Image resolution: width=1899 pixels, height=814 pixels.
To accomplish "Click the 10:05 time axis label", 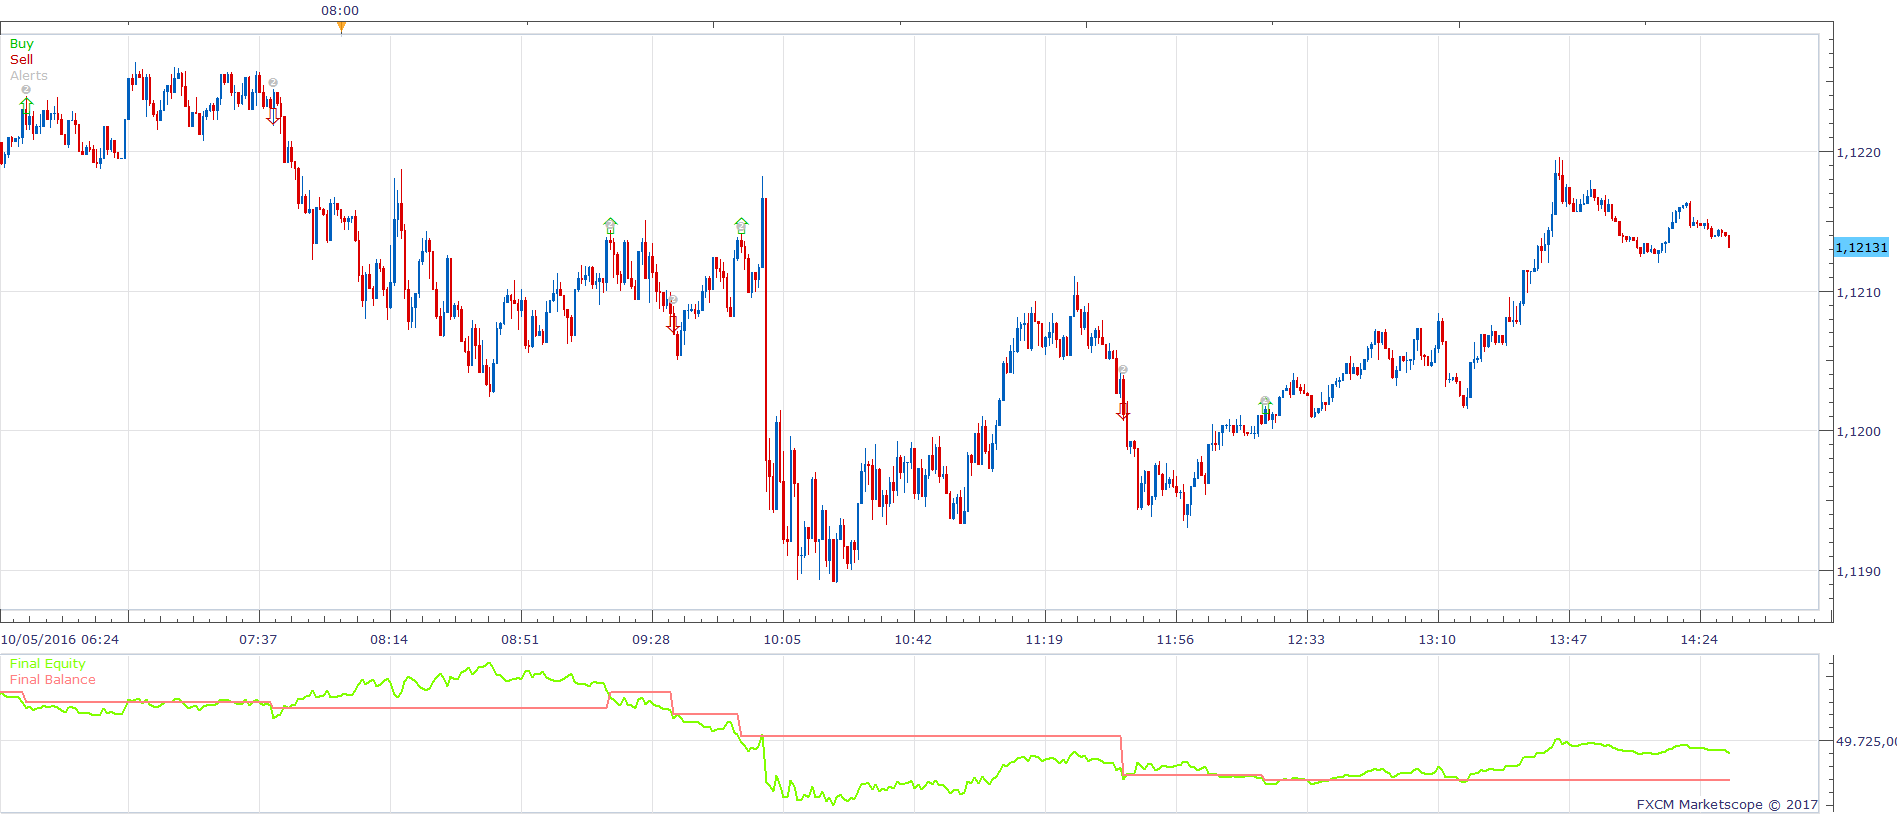I will pyautogui.click(x=782, y=640).
